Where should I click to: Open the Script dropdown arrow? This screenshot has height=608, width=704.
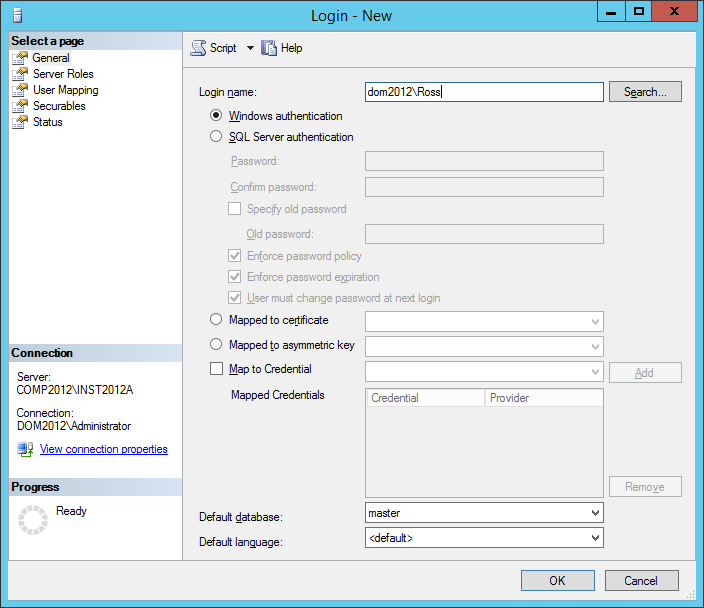250,48
